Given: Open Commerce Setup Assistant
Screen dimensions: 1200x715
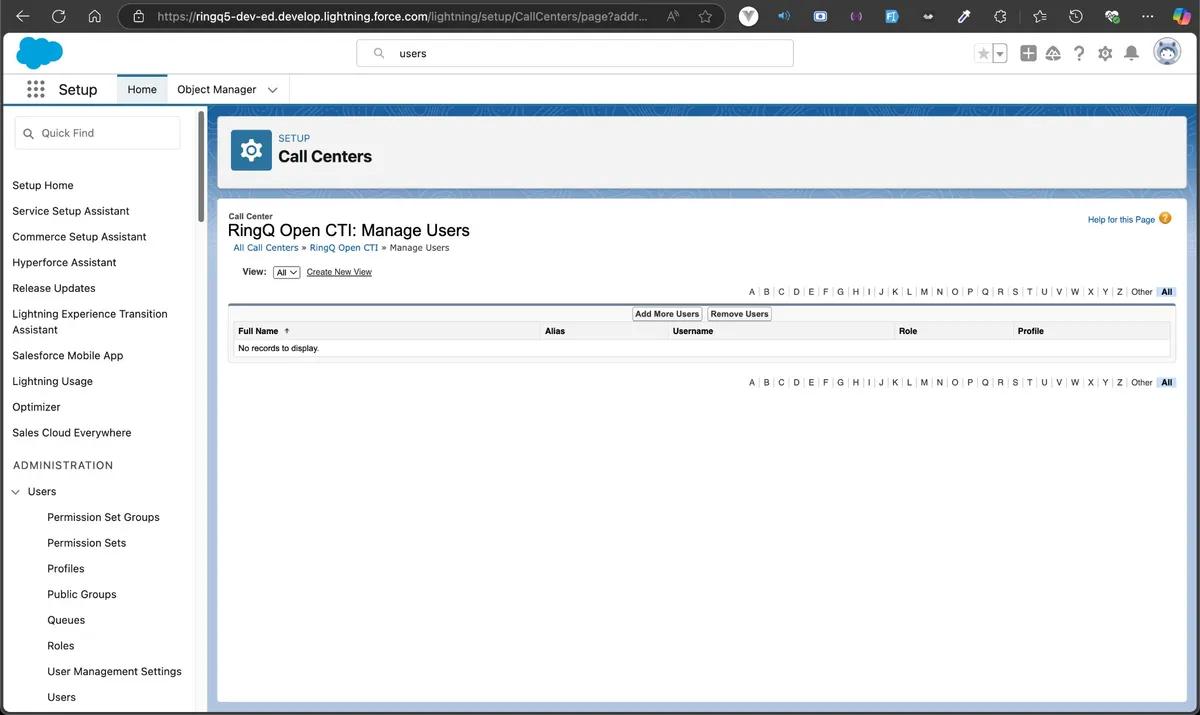Looking at the screenshot, I should (79, 237).
